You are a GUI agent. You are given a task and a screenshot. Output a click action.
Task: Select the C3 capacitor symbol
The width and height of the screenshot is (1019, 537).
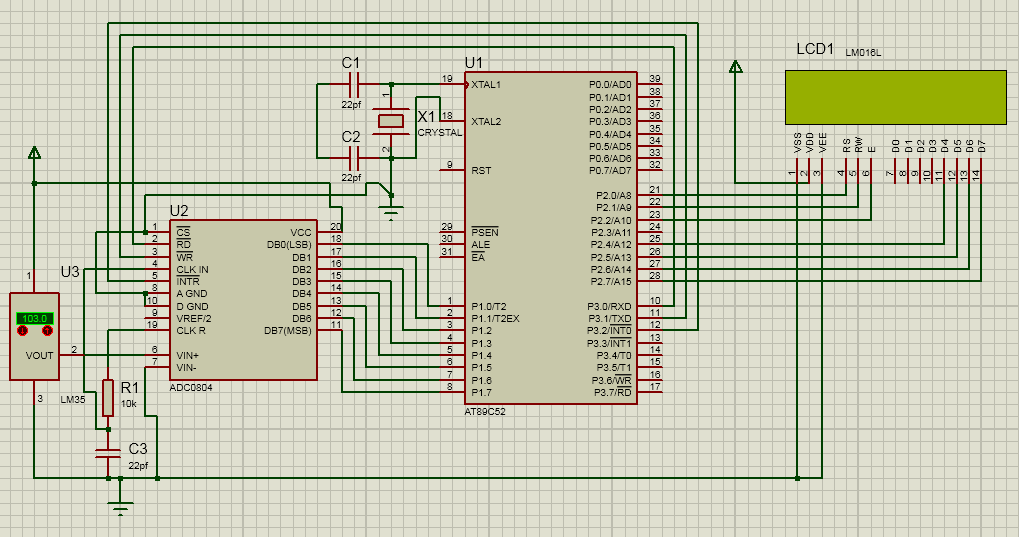click(109, 453)
